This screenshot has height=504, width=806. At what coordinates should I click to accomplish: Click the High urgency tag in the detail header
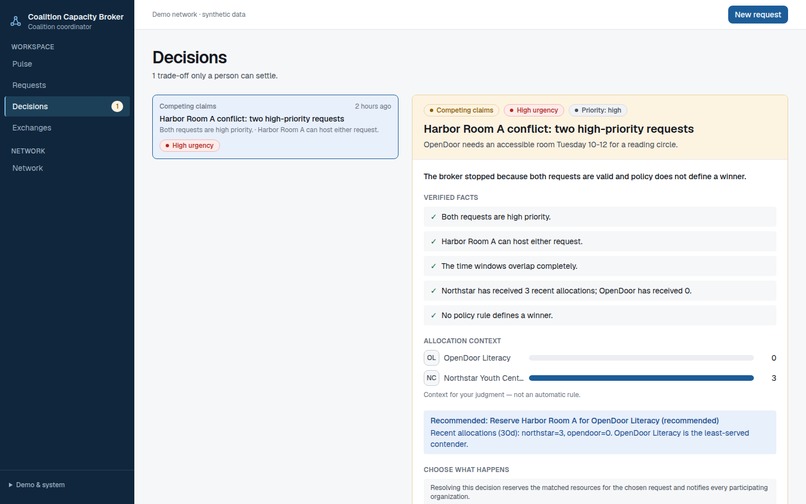tap(534, 110)
